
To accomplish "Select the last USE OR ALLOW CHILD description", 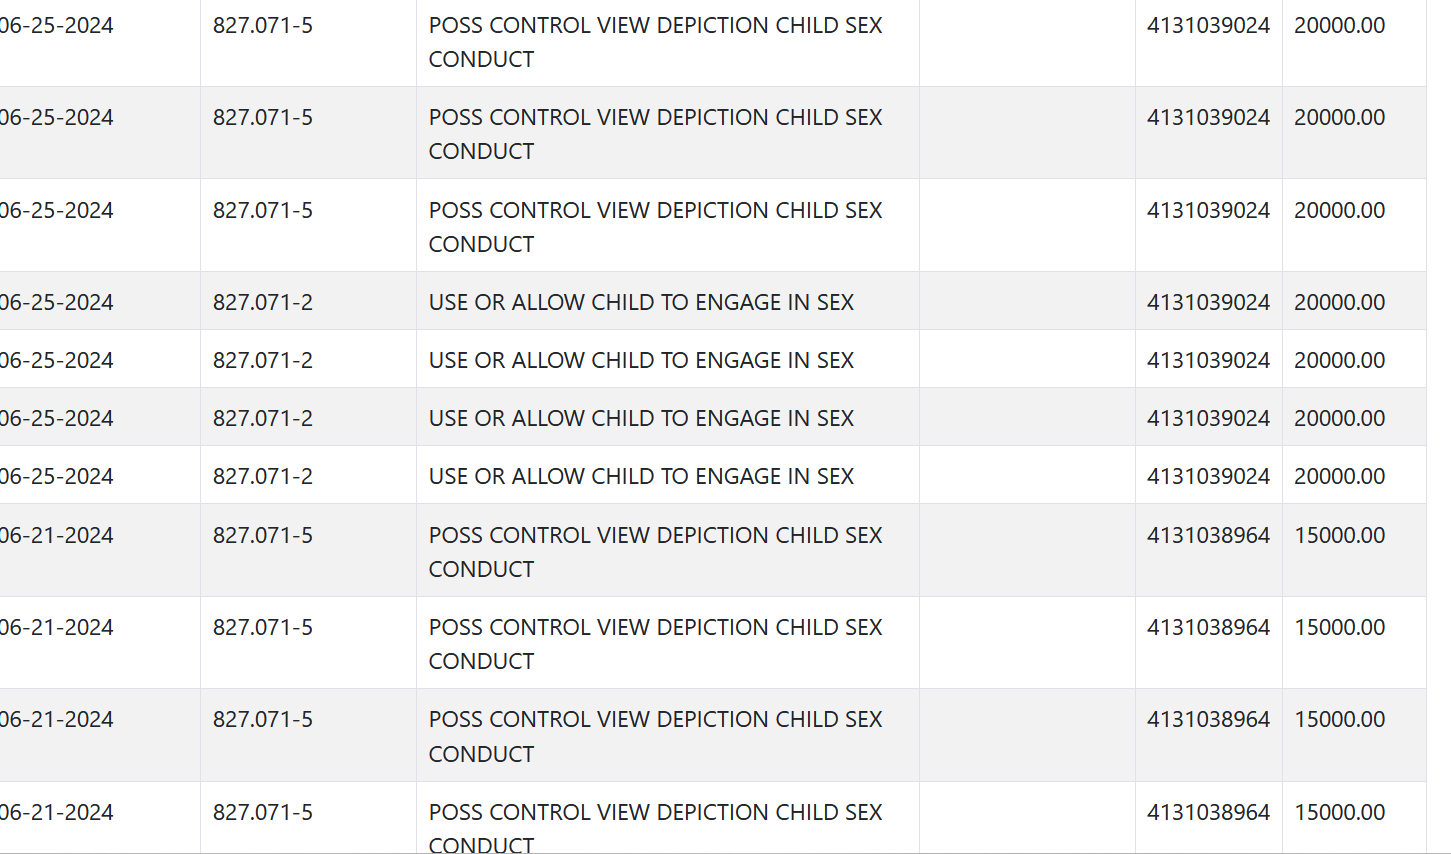I will coord(641,476).
